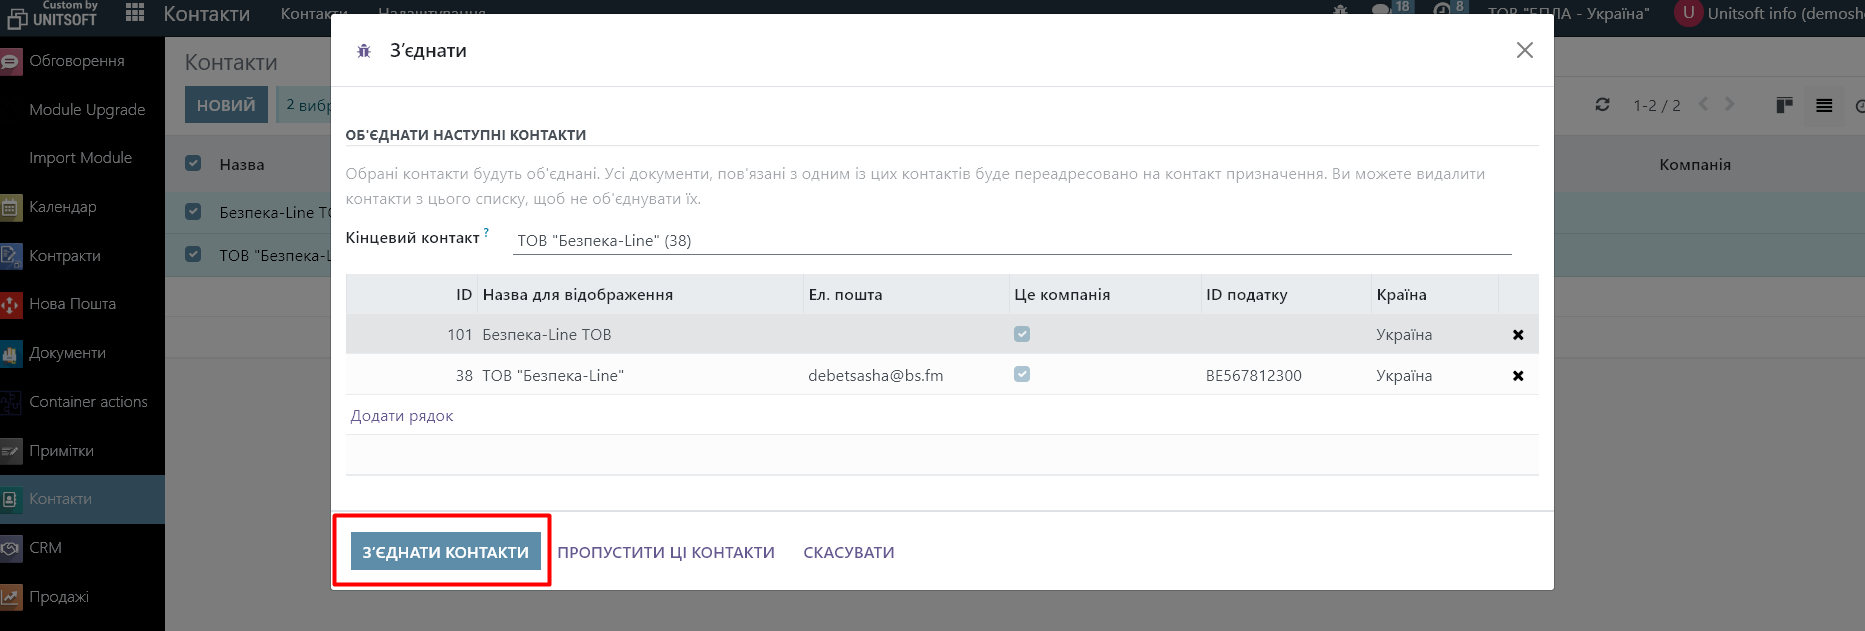Image resolution: width=1865 pixels, height=631 pixels.
Task: Toggle company checkbox for ID 38 row
Action: point(1021,374)
